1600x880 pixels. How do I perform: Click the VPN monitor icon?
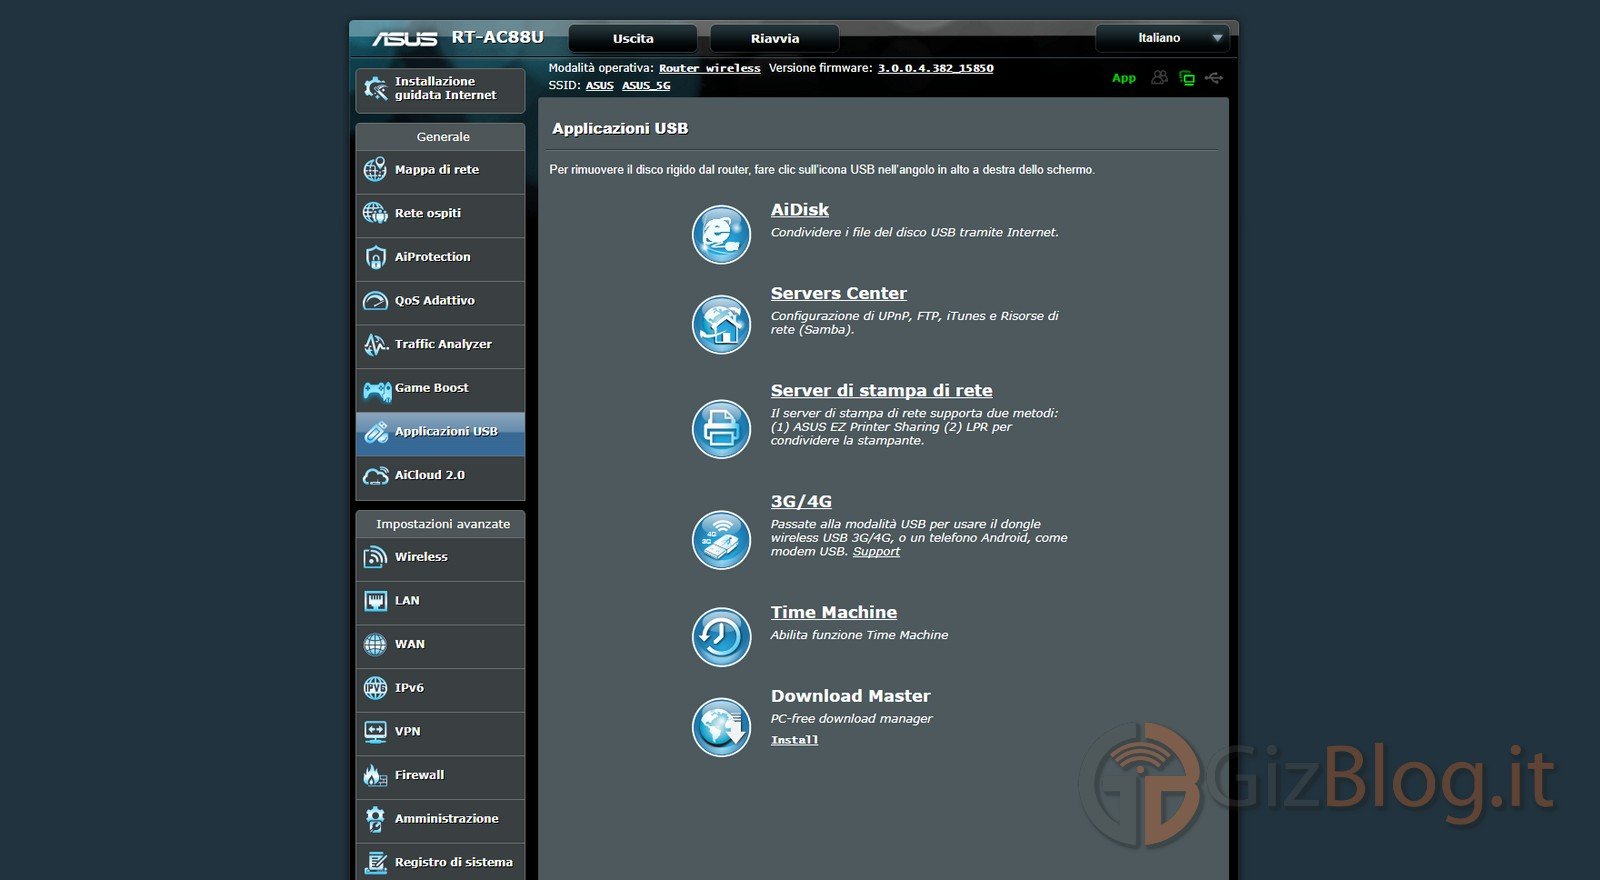click(375, 732)
